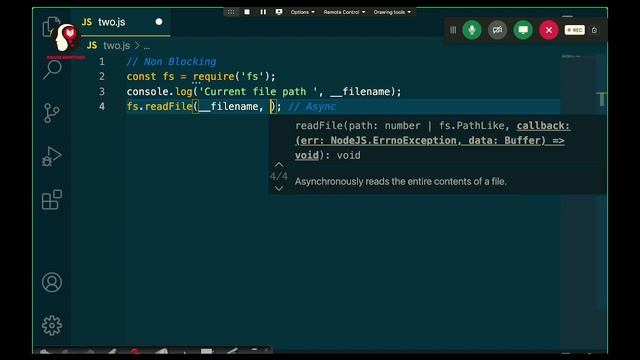Show next signature with down chevron

(279, 188)
